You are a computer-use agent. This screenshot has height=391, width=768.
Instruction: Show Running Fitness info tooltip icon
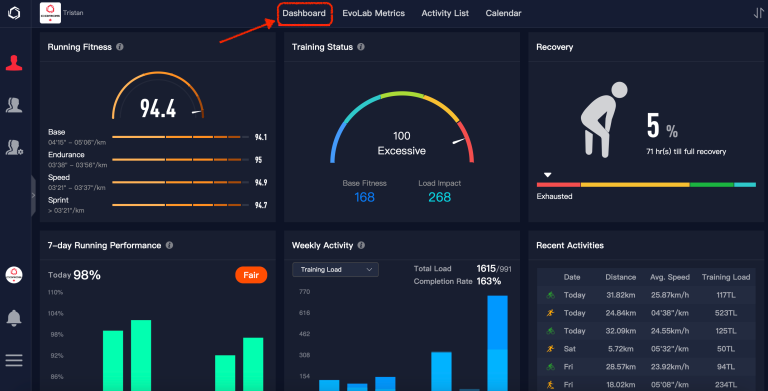[x=120, y=47]
